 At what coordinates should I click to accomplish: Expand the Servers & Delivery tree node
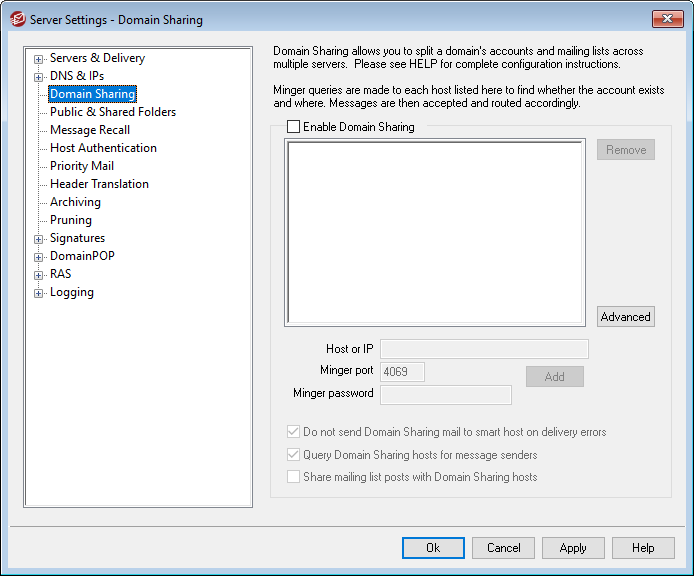(x=39, y=59)
